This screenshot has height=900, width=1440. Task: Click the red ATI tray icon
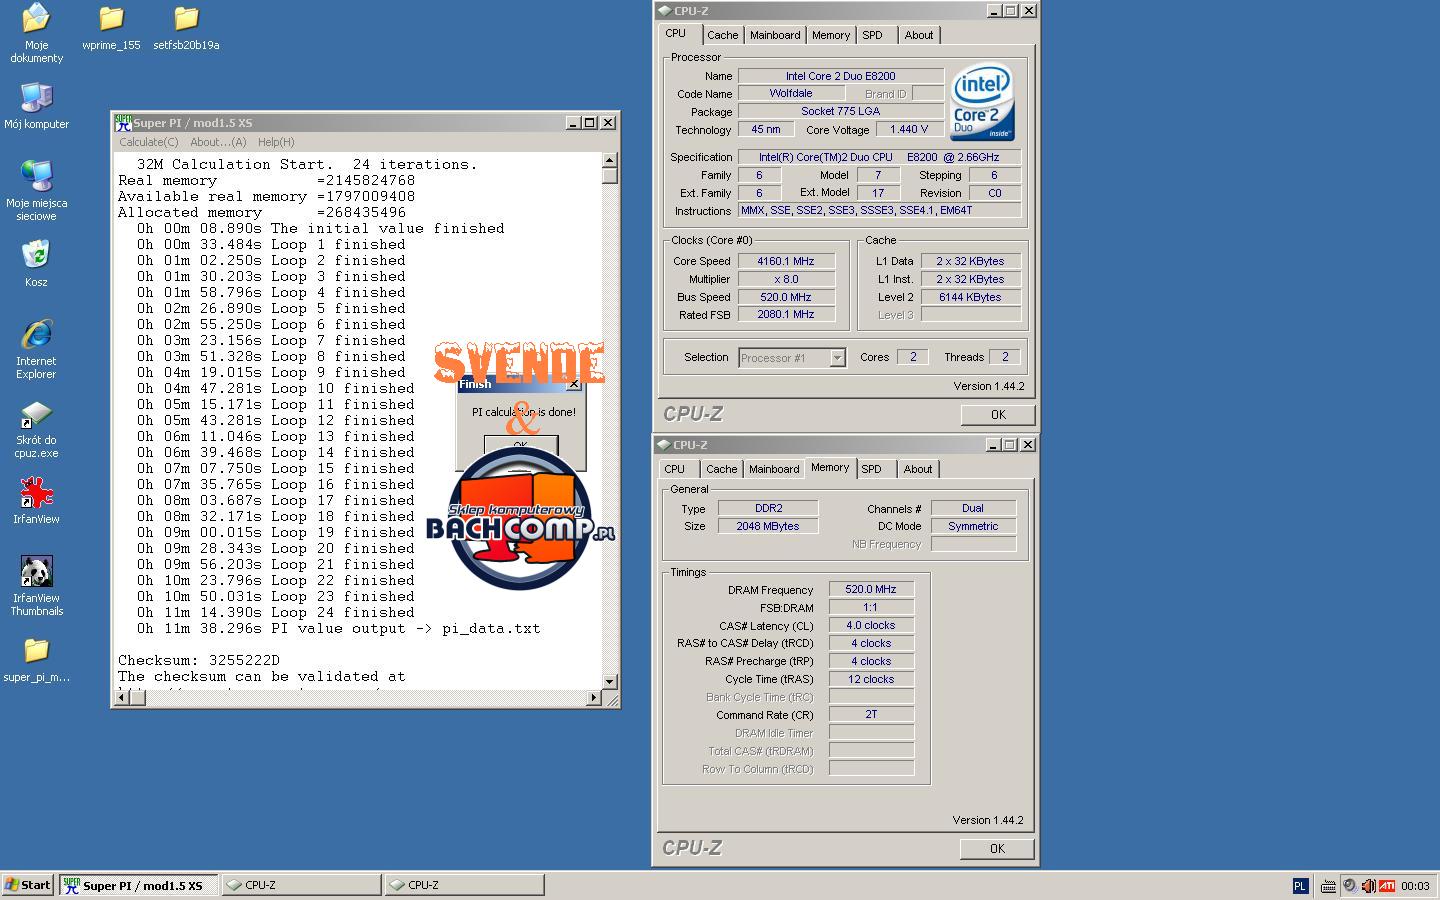pos(1387,885)
